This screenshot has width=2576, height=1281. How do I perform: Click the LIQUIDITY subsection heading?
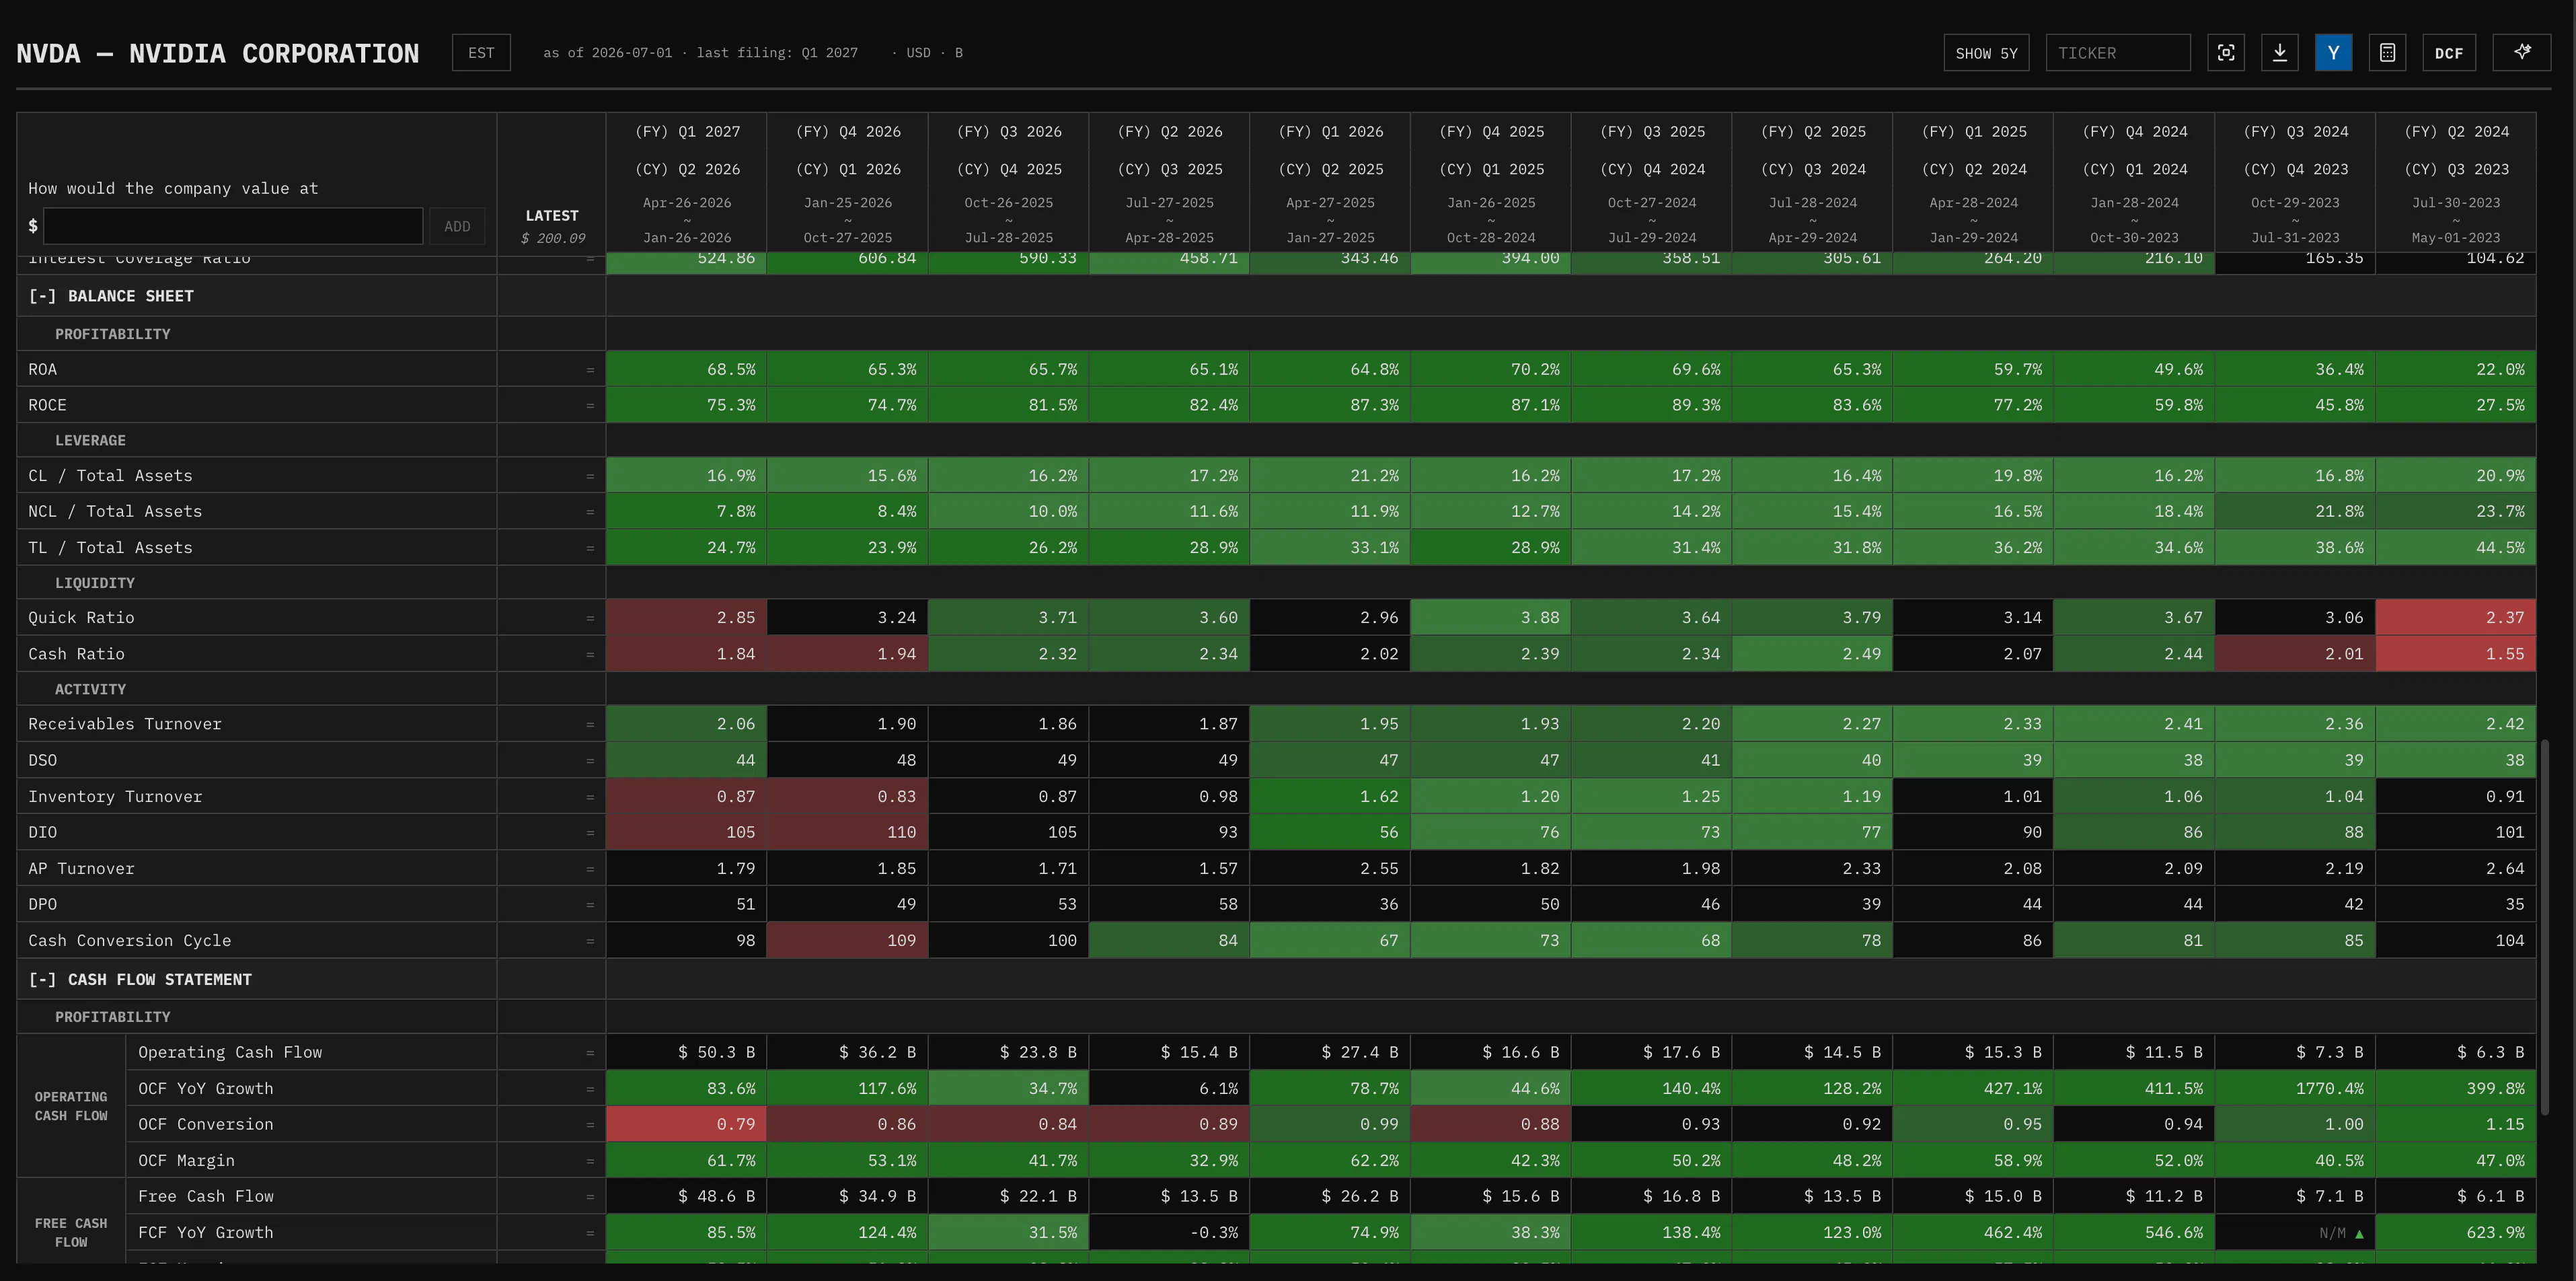pyautogui.click(x=95, y=583)
